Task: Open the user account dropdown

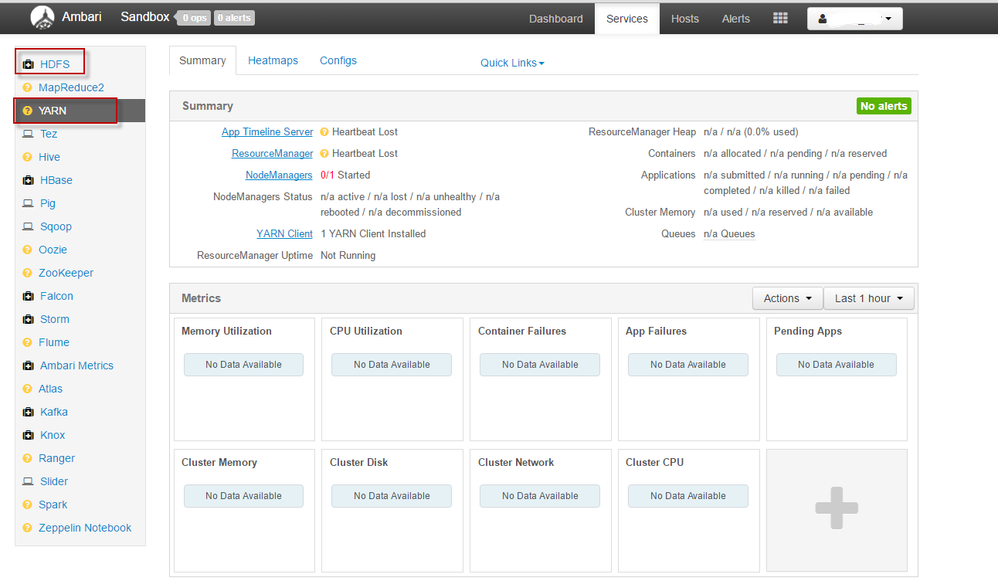Action: point(854,19)
